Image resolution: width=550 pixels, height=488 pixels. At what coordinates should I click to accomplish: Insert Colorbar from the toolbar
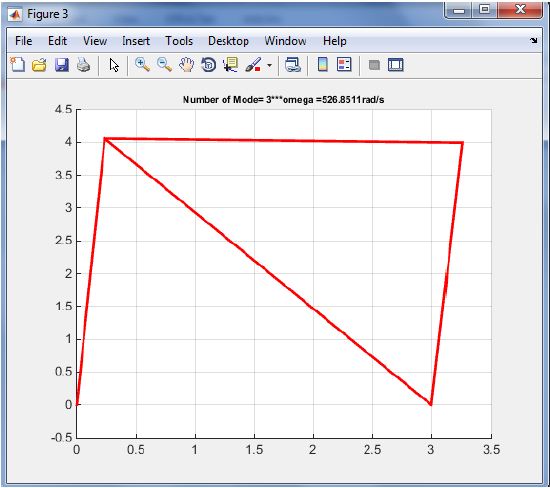click(x=323, y=65)
